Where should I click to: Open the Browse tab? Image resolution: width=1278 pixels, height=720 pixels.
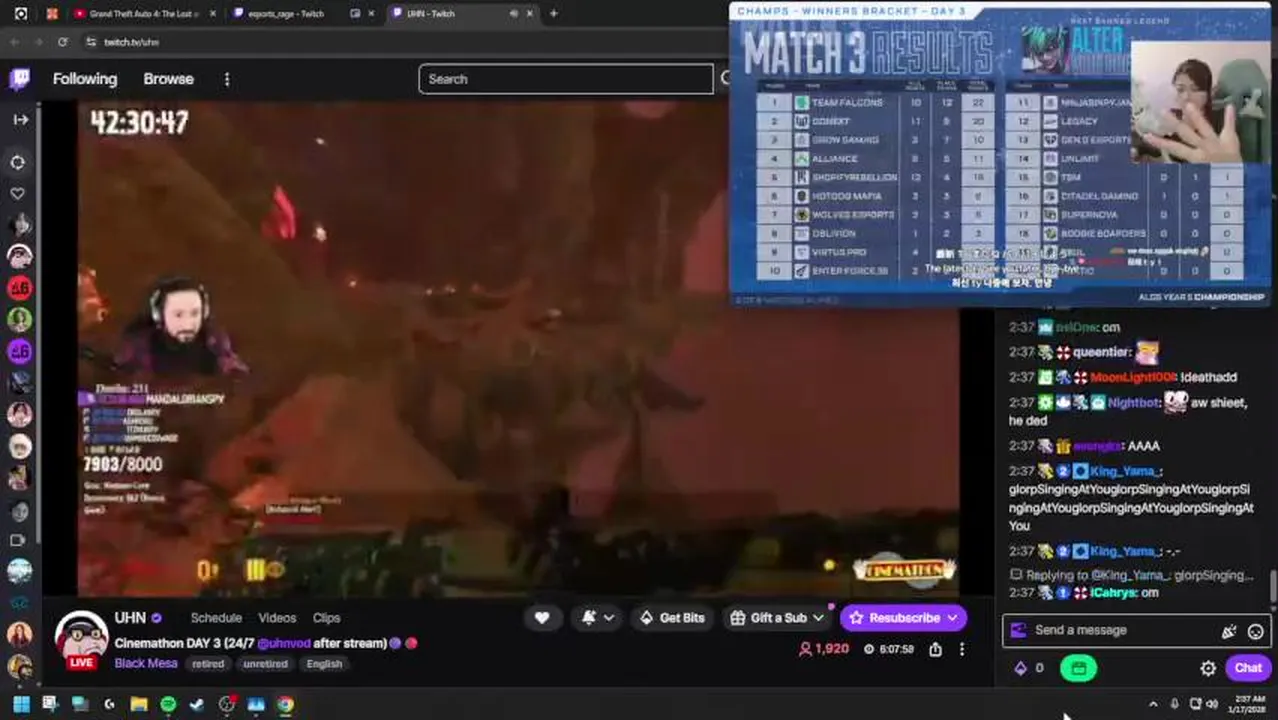coord(168,79)
